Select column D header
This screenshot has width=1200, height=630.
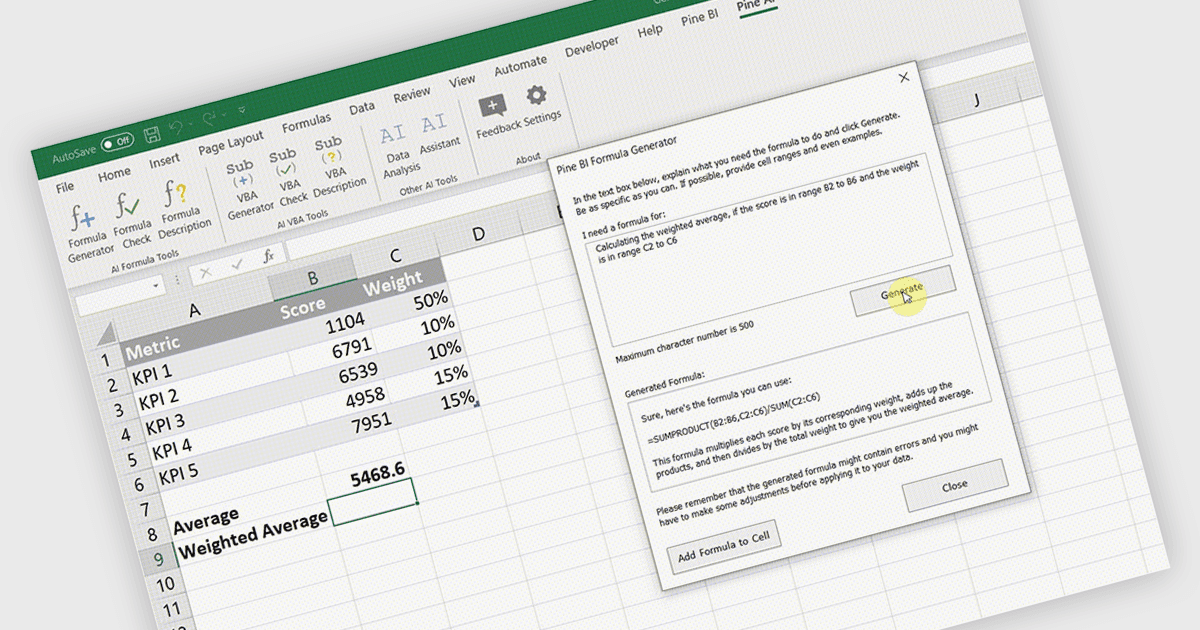(x=478, y=233)
